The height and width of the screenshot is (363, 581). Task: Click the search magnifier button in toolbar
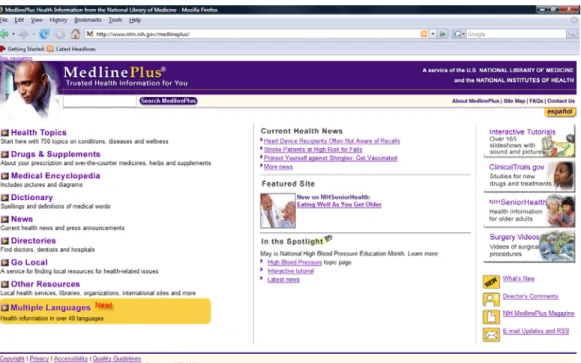click(572, 34)
